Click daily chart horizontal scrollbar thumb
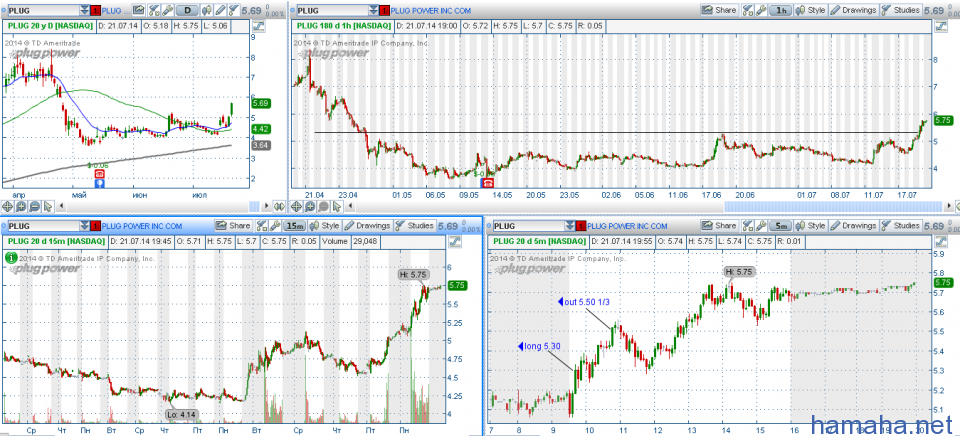 254,206
